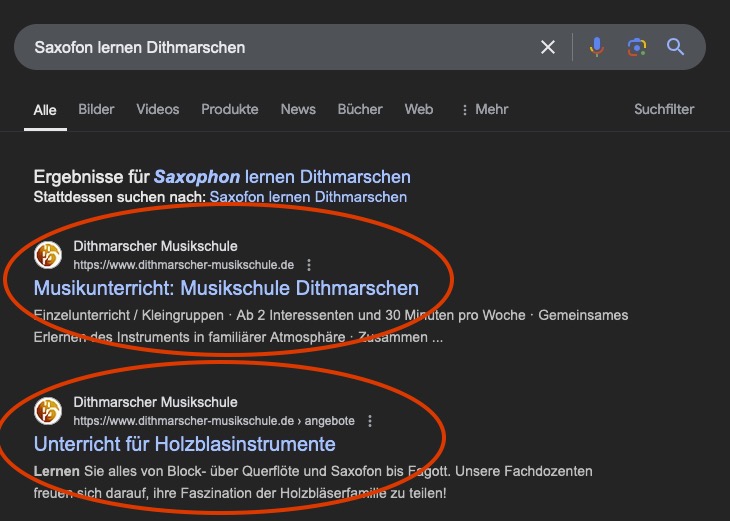Open the Suchfilter options
The height and width of the screenshot is (521, 730).
click(664, 109)
